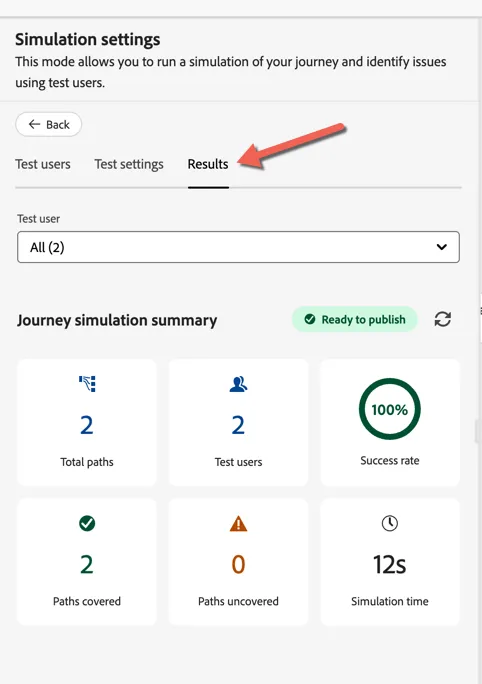
Task: Open the Test user dropdown showing All (2)
Action: pos(238,247)
